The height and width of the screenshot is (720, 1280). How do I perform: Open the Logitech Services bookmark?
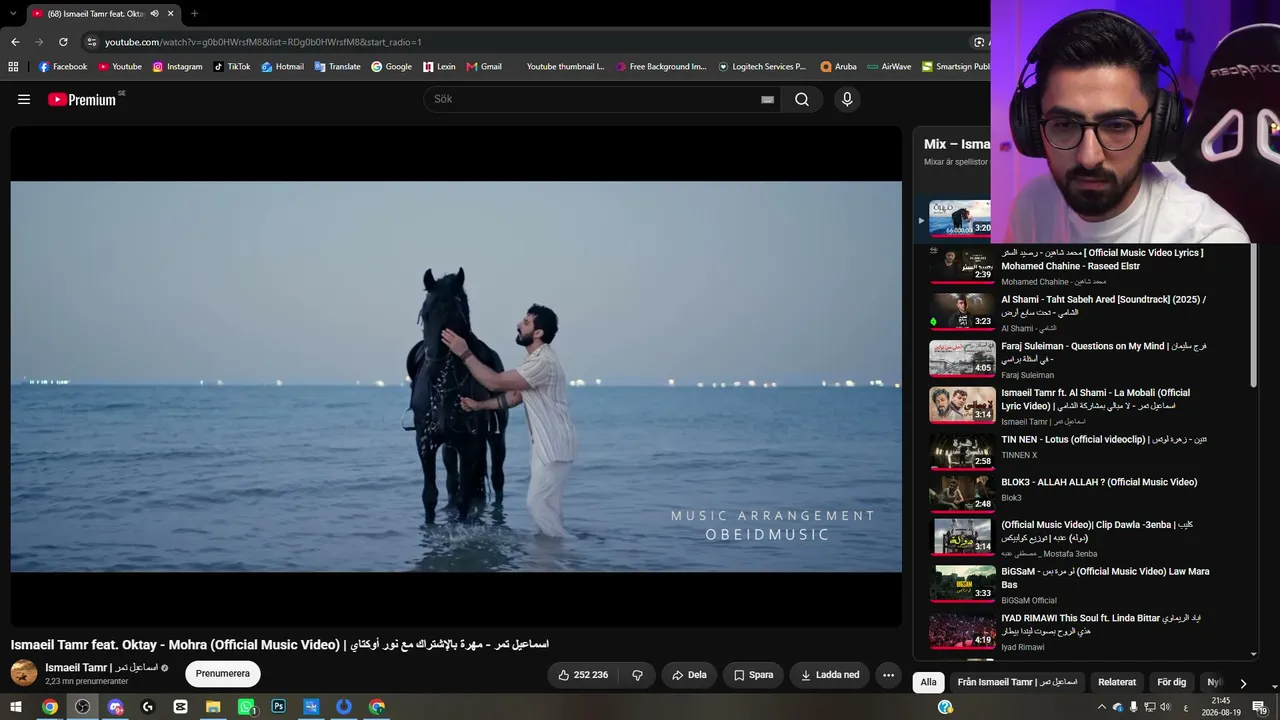[x=761, y=67]
